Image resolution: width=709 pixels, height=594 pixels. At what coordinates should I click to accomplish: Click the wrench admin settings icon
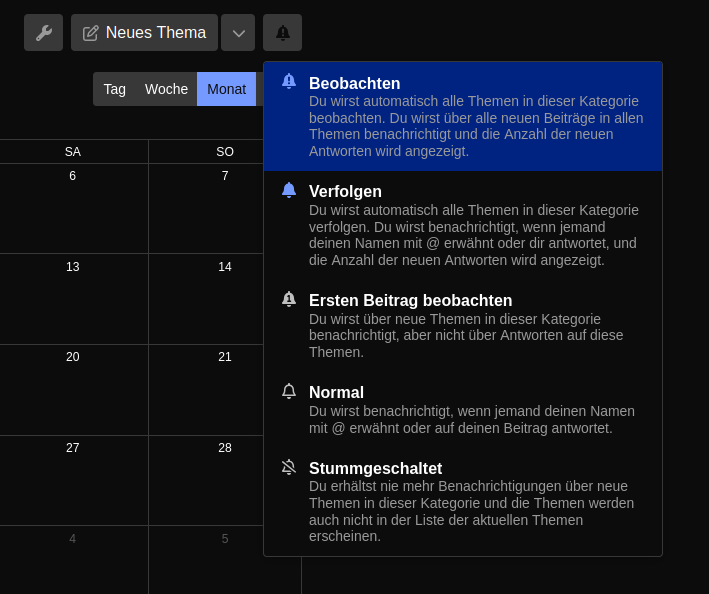coord(43,33)
